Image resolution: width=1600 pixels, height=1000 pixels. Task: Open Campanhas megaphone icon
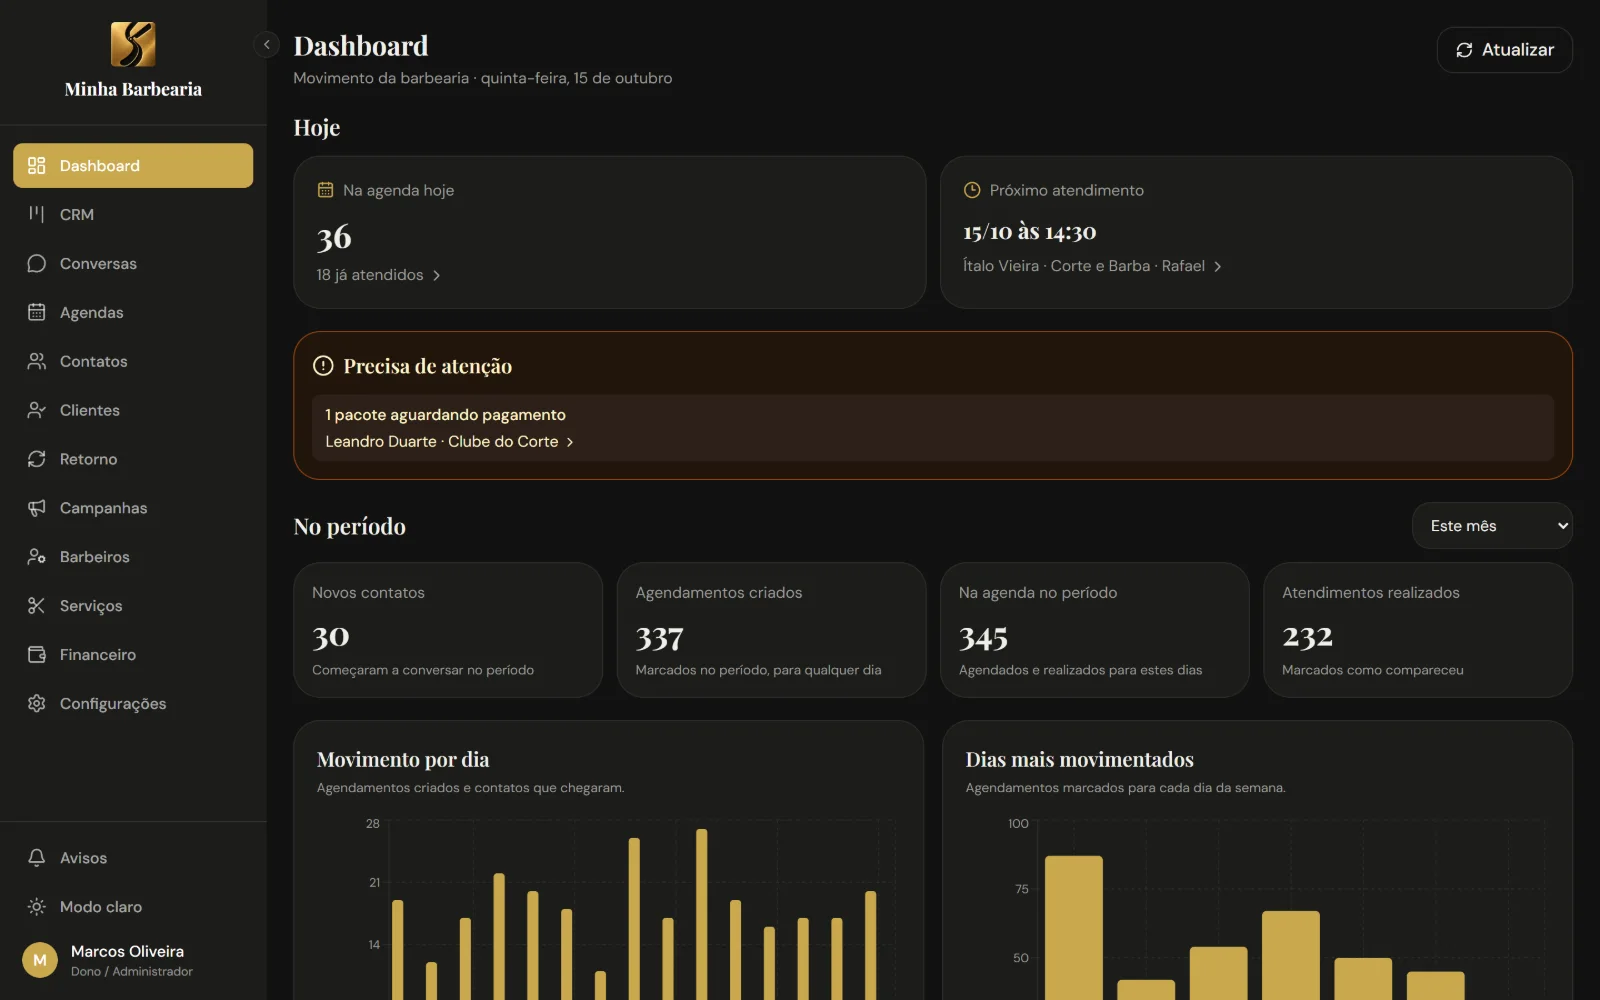(x=37, y=508)
